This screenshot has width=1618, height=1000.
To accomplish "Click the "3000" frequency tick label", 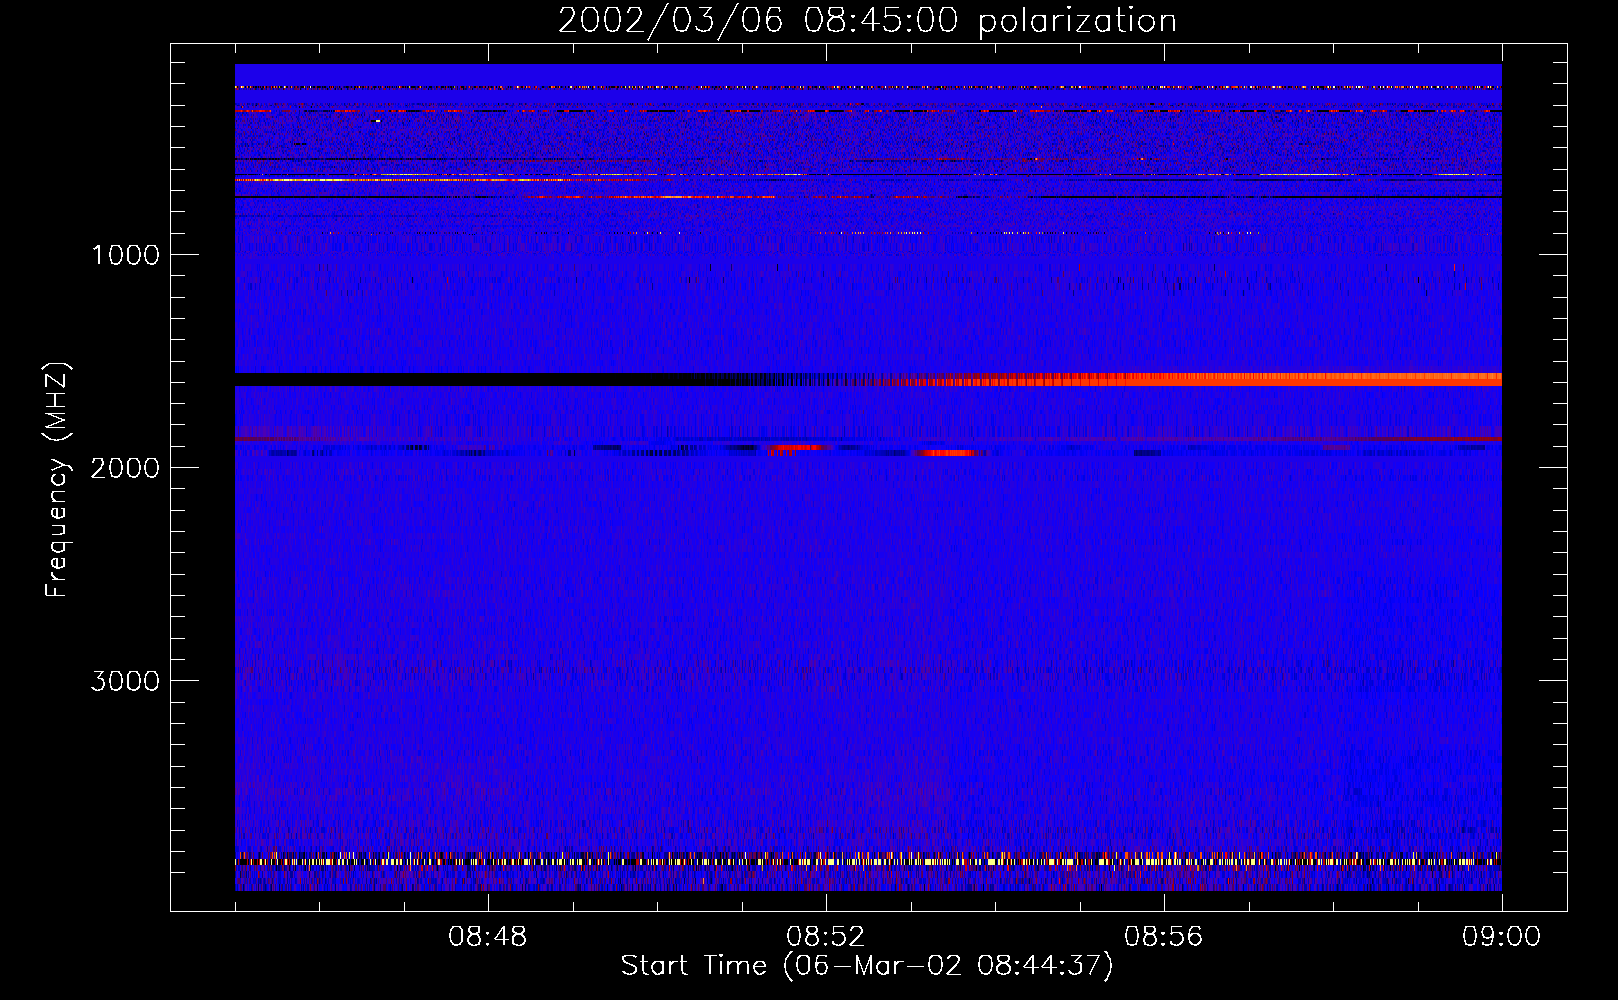I will pyautogui.click(x=125, y=681).
